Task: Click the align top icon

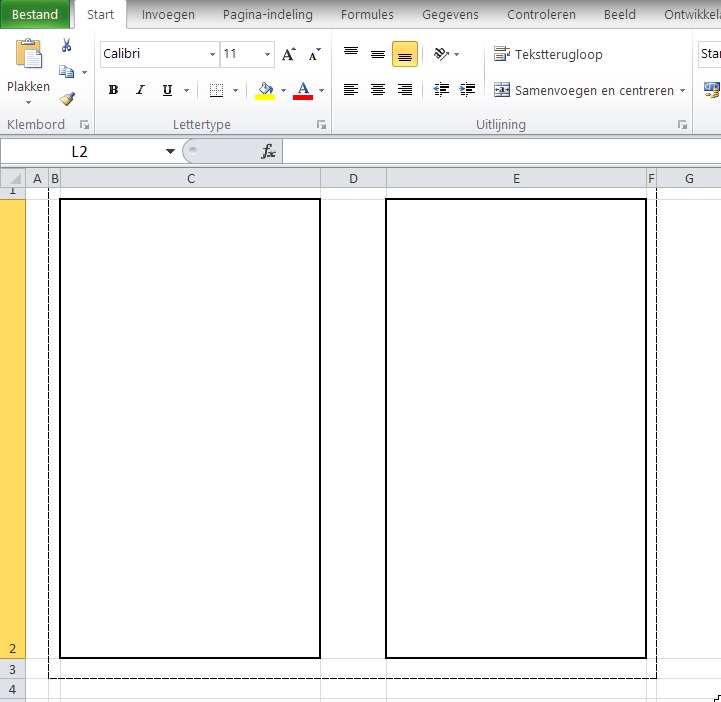Action: coord(350,54)
